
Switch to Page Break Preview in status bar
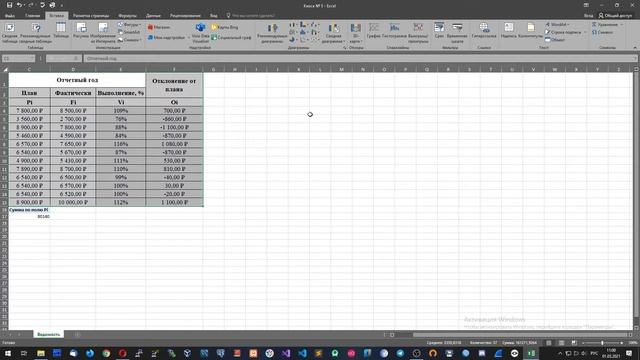click(574, 343)
